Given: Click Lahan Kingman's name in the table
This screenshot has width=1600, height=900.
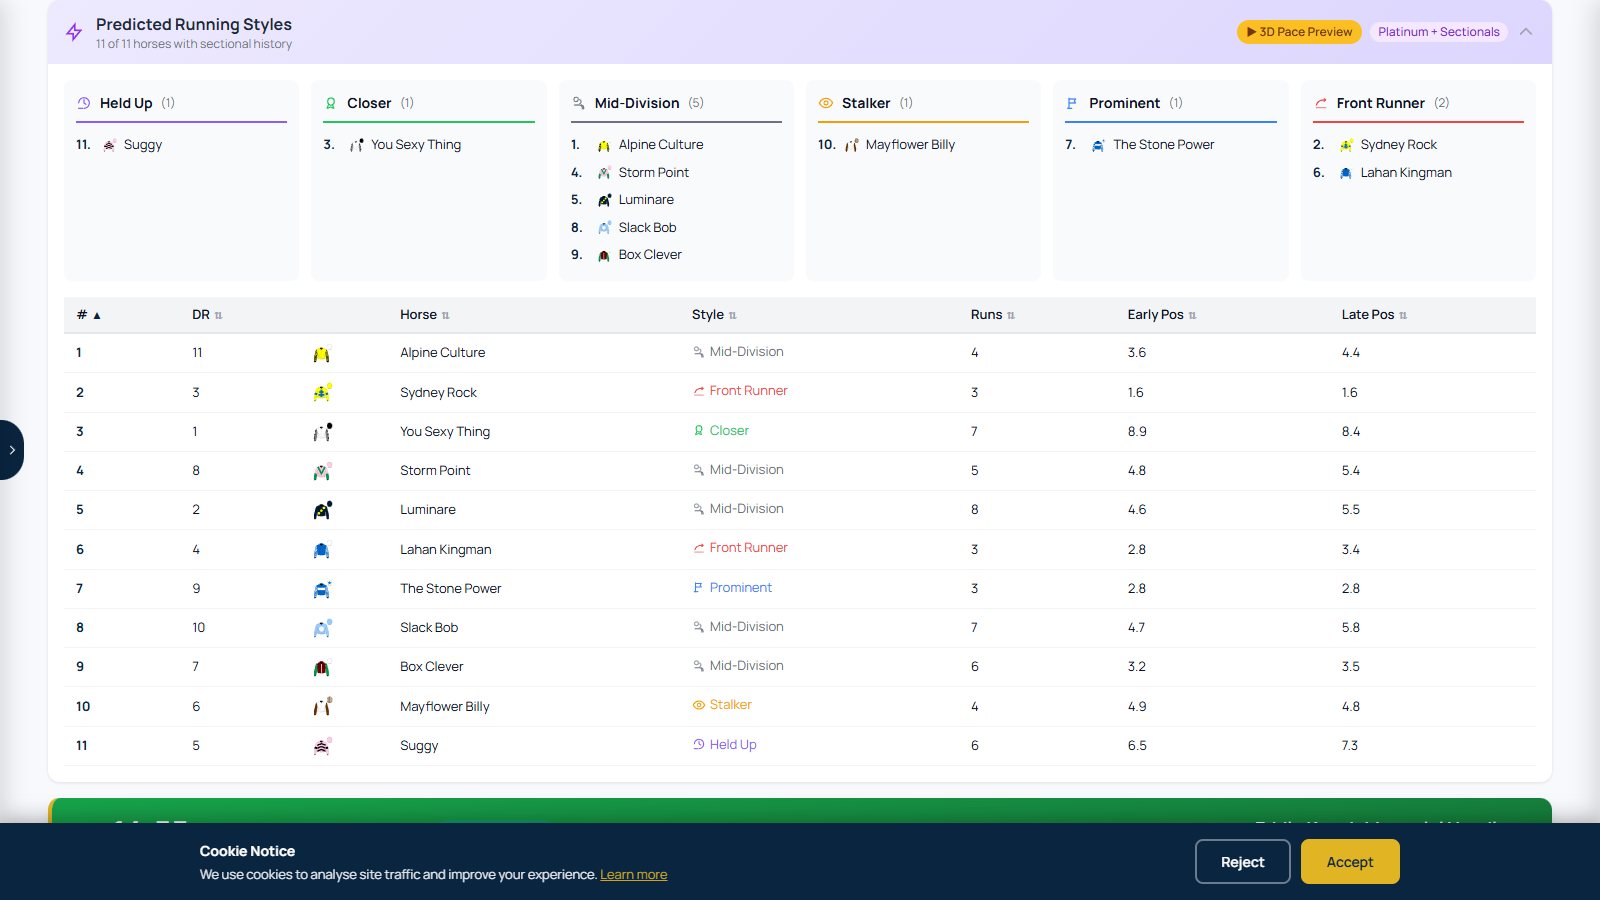Looking at the screenshot, I should (x=445, y=550).
